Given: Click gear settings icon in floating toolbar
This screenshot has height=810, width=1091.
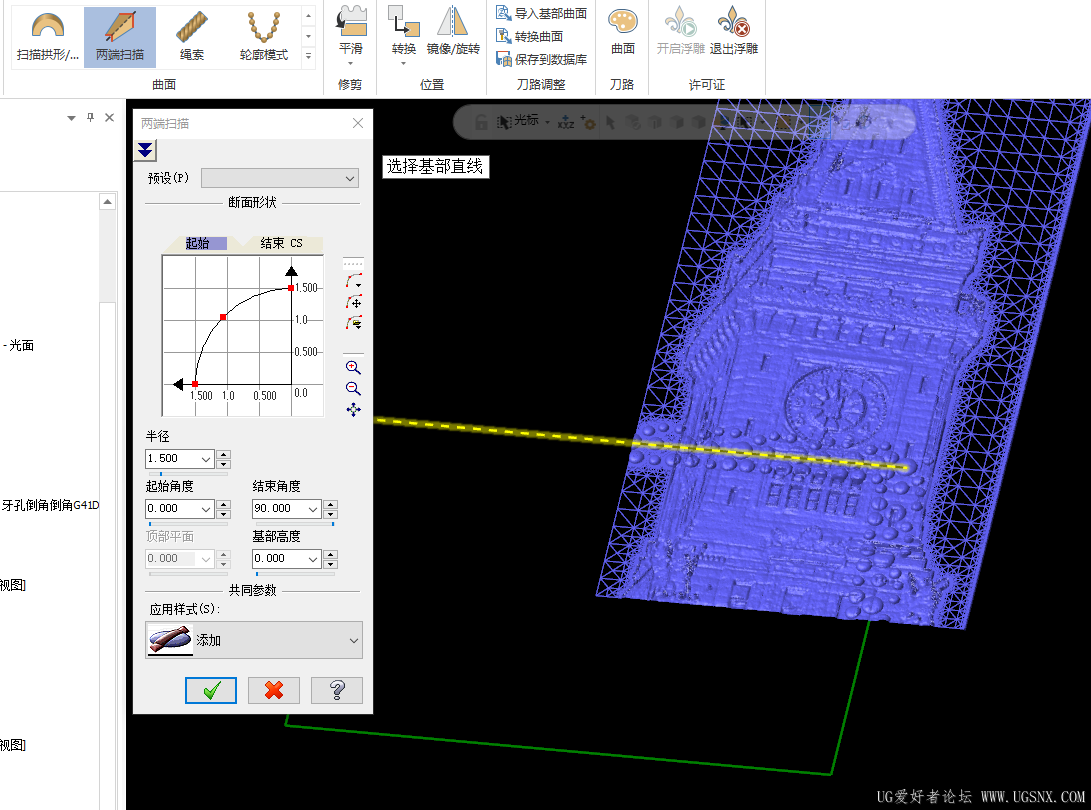Looking at the screenshot, I should [x=588, y=122].
